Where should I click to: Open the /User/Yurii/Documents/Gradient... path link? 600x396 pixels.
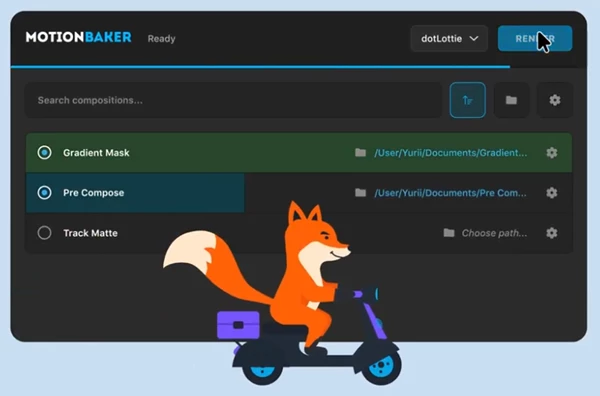(x=450, y=153)
